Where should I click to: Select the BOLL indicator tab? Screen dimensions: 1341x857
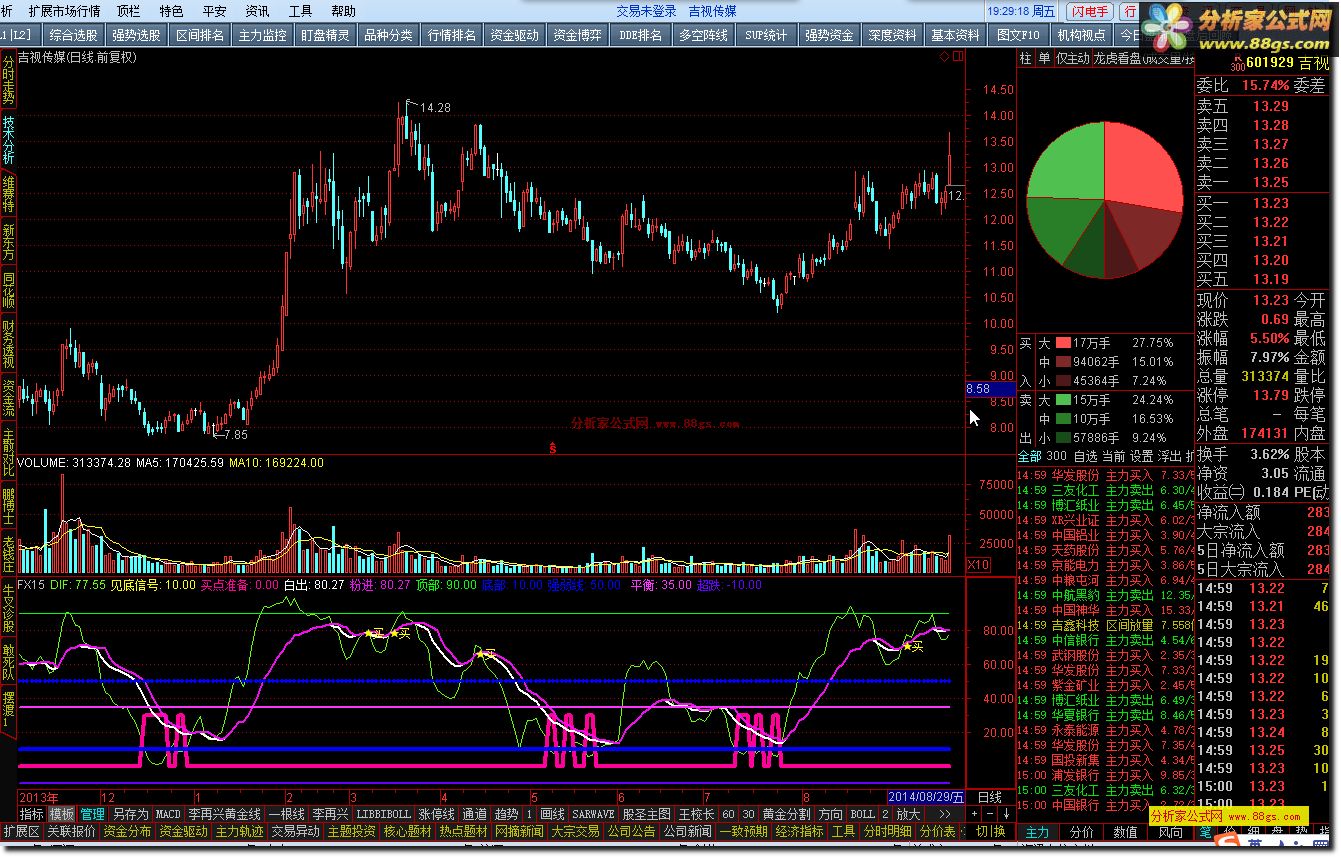862,814
